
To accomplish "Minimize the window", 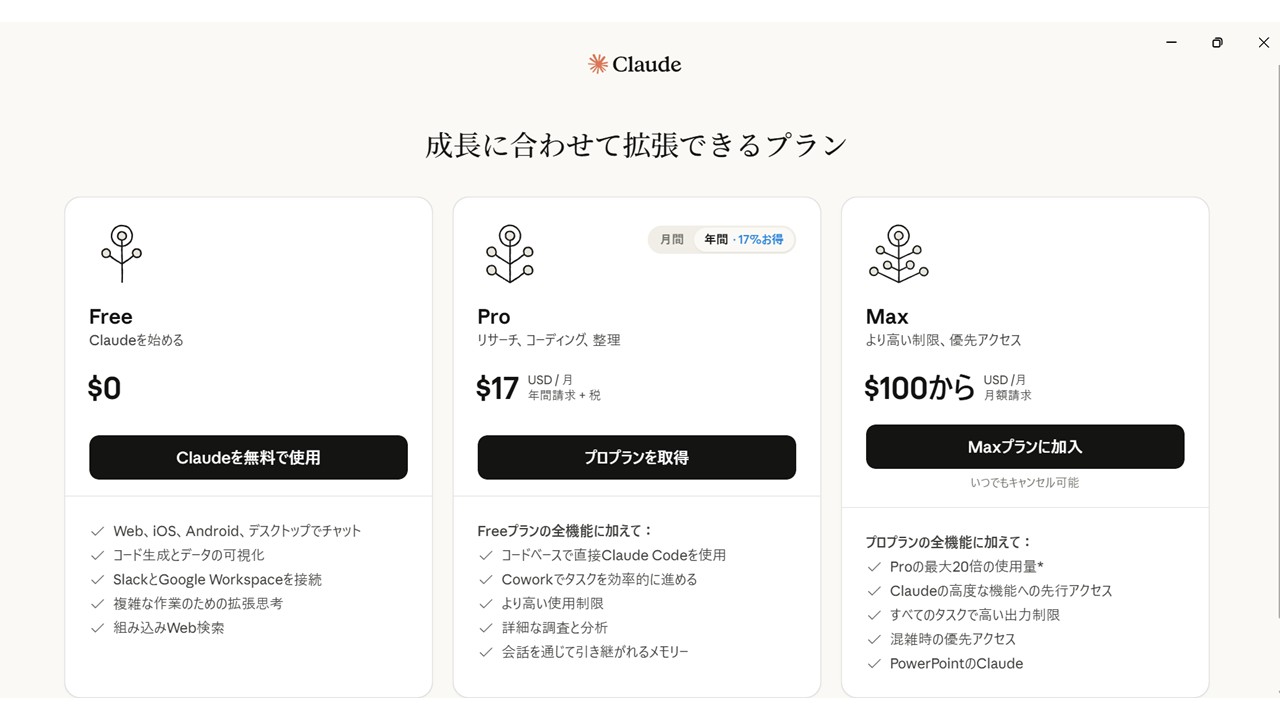I will 1171,43.
